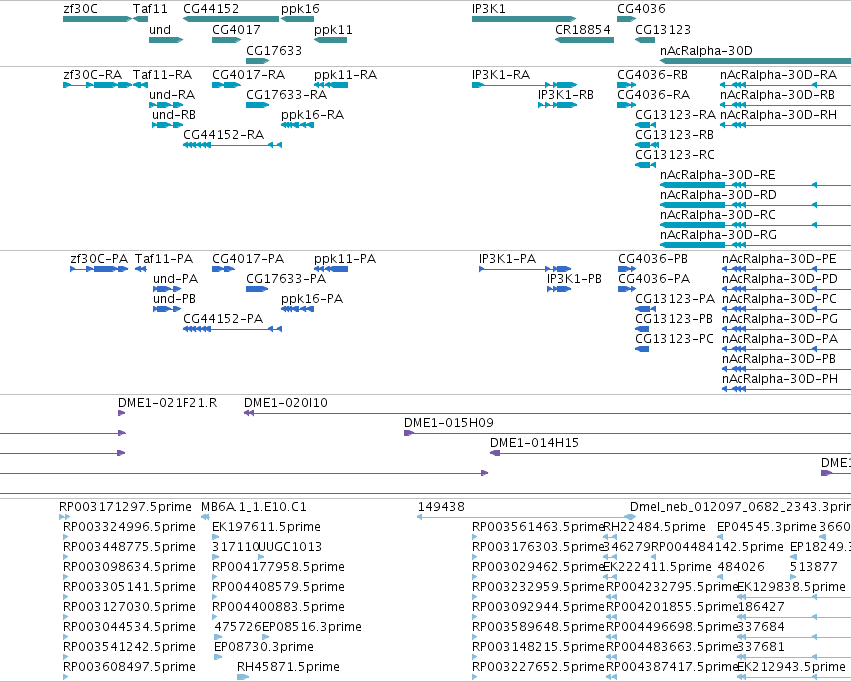The height and width of the screenshot is (682, 851).
Task: Click the zf30C-RA transcript
Action: pos(97,85)
